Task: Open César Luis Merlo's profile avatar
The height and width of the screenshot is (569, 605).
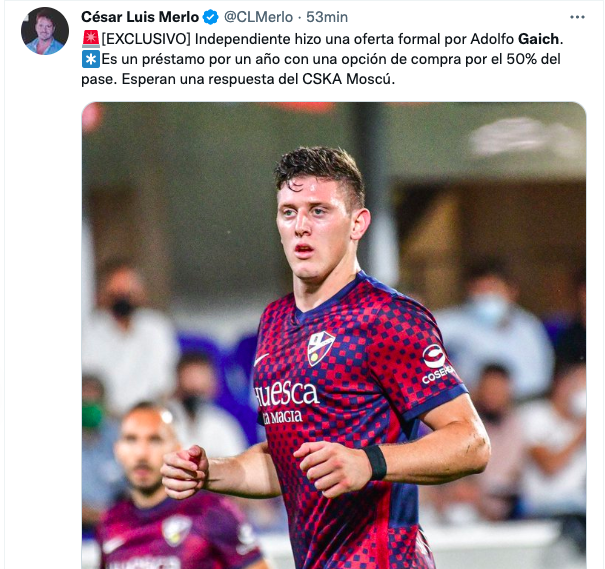Action: 45,31
